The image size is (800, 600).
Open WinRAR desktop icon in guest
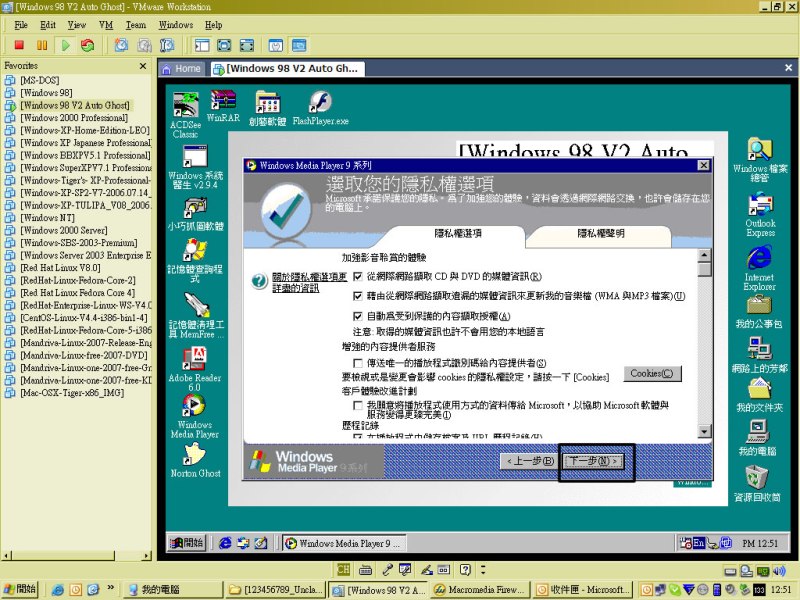(223, 106)
